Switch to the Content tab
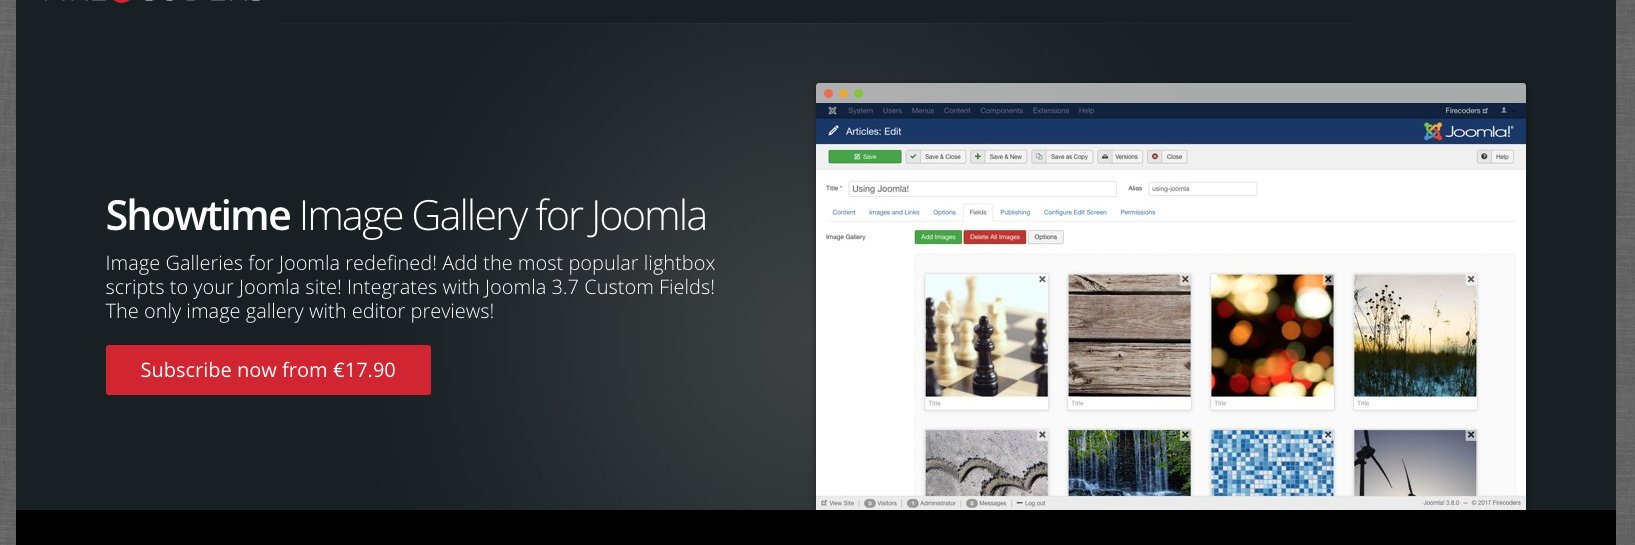The width and height of the screenshot is (1635, 545). pyautogui.click(x=844, y=212)
